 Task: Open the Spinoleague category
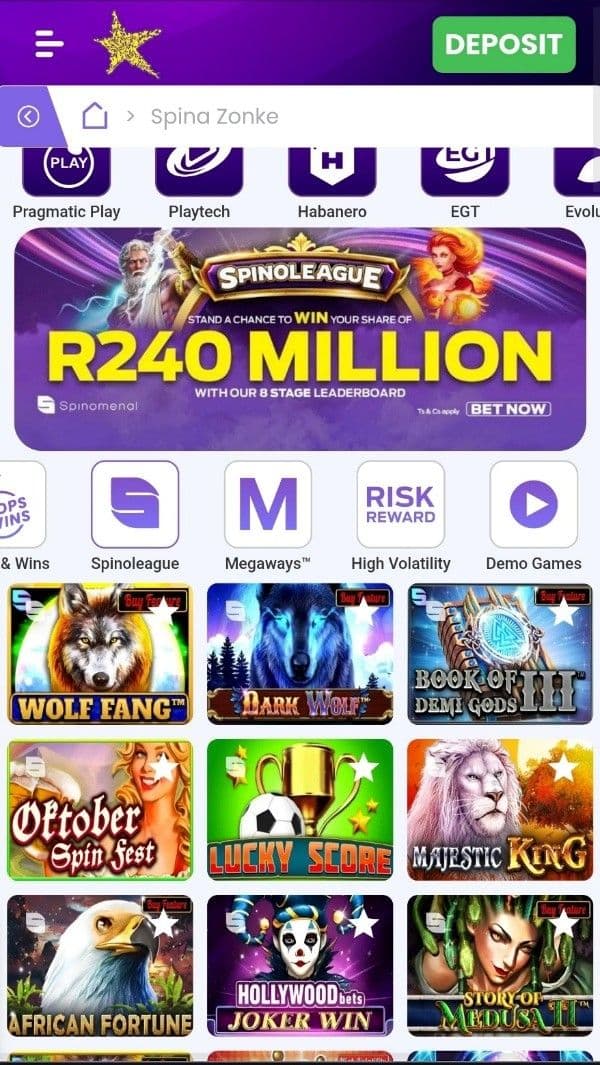pos(135,504)
